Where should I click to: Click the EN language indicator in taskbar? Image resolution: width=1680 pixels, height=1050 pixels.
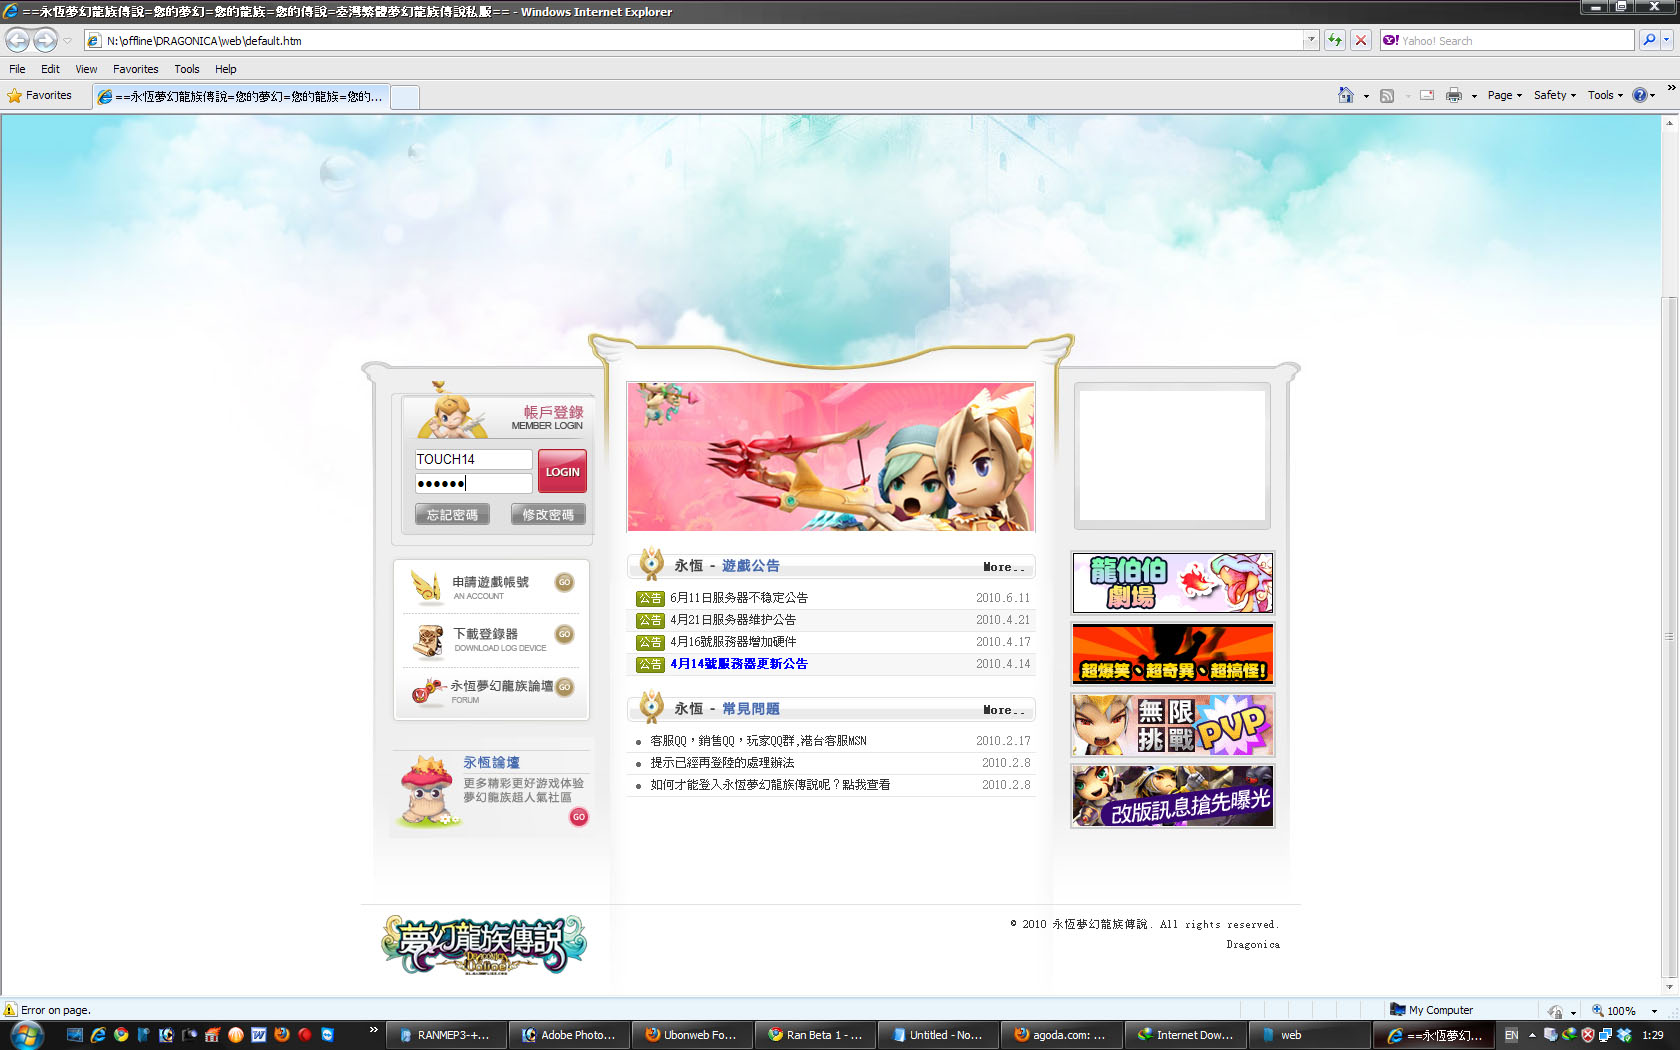(1511, 1035)
